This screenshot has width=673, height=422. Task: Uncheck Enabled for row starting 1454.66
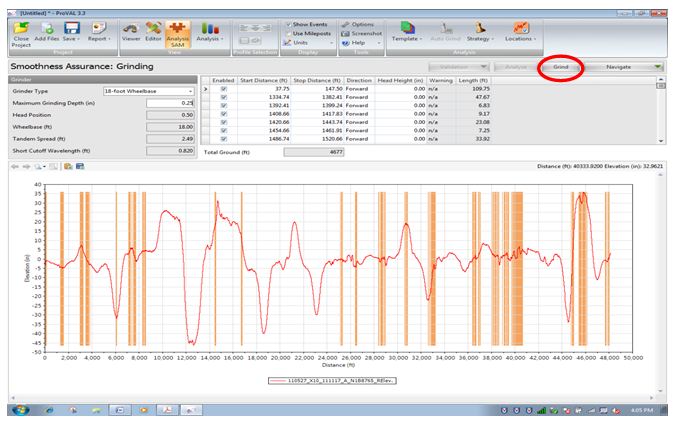224,131
